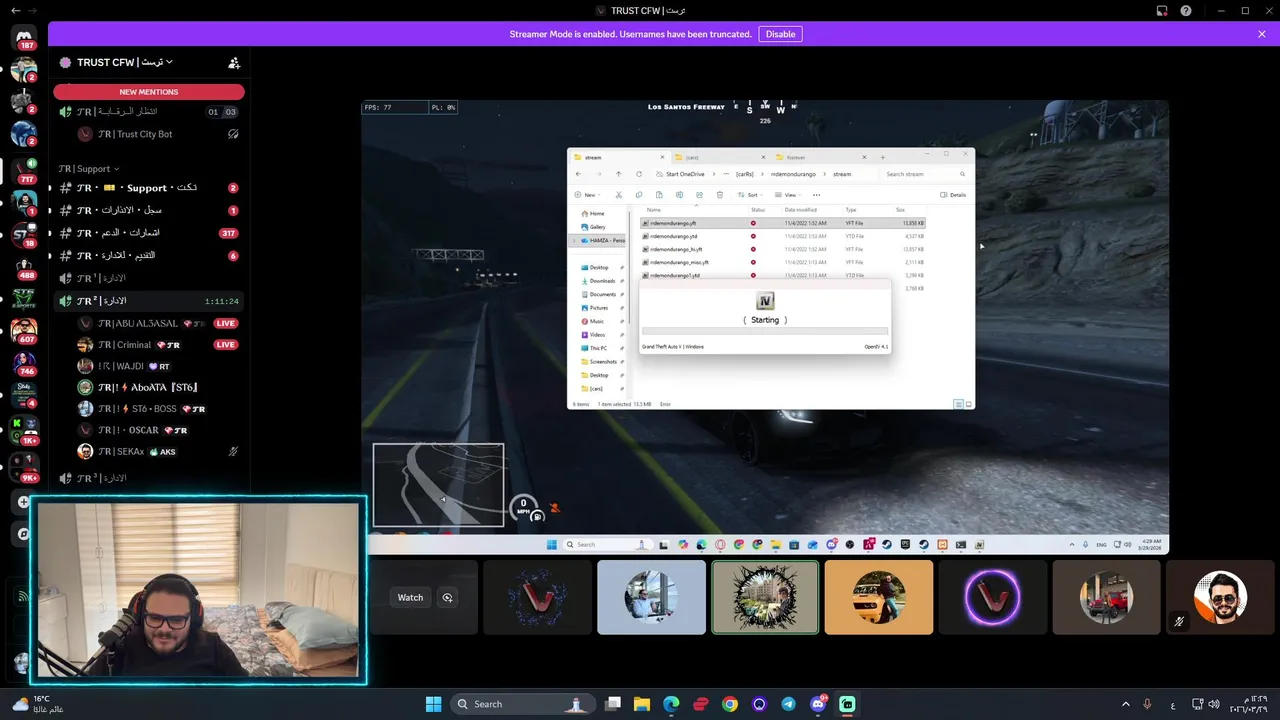
Task: Open server icon with 717 badge
Action: pos(24,171)
